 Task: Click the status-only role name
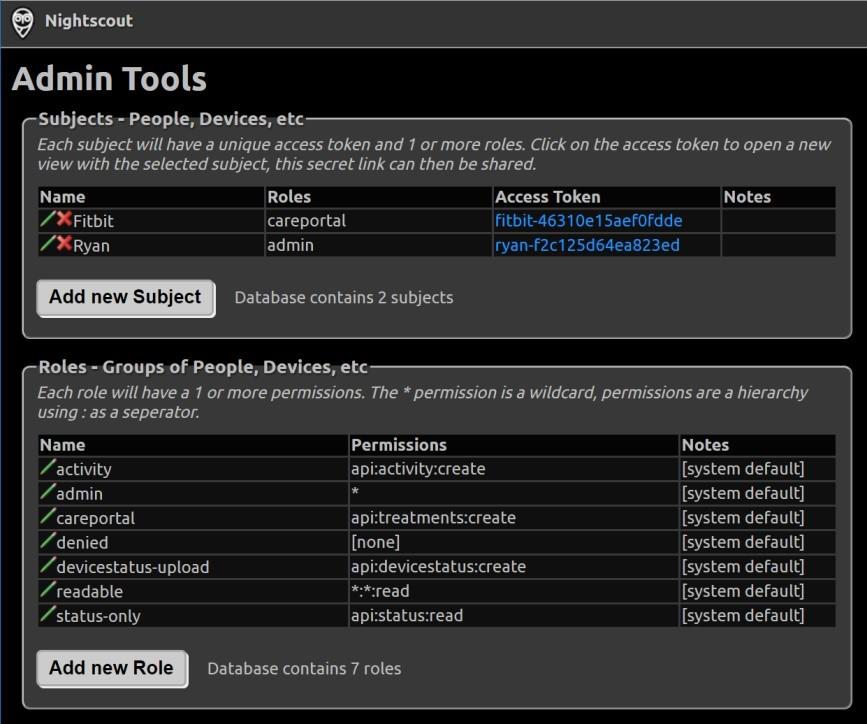pos(98,616)
